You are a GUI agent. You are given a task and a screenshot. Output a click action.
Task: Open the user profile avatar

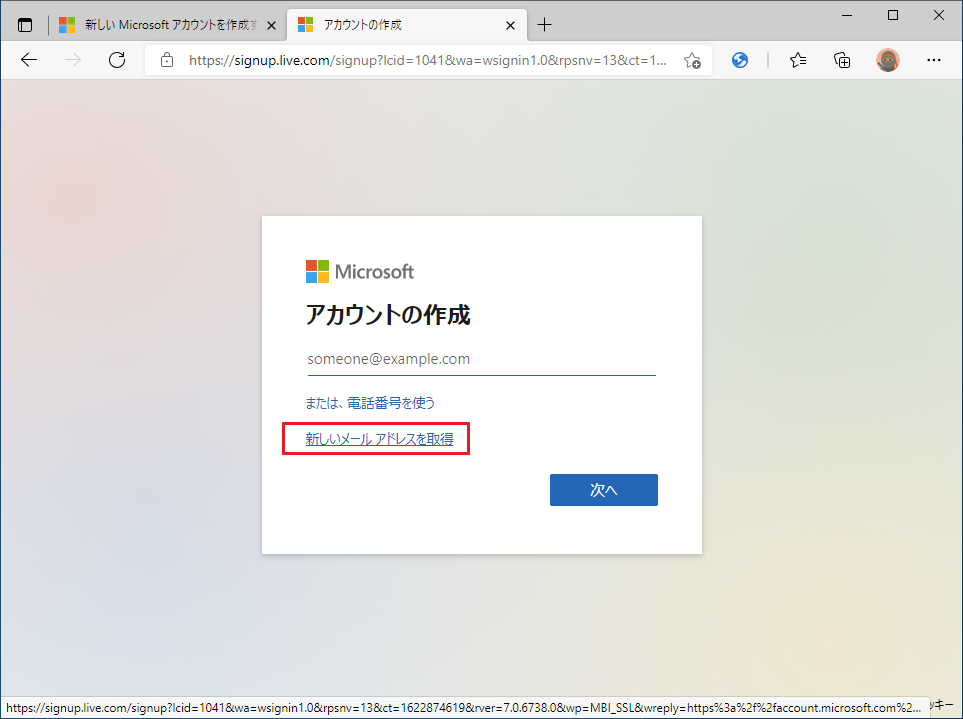[887, 60]
